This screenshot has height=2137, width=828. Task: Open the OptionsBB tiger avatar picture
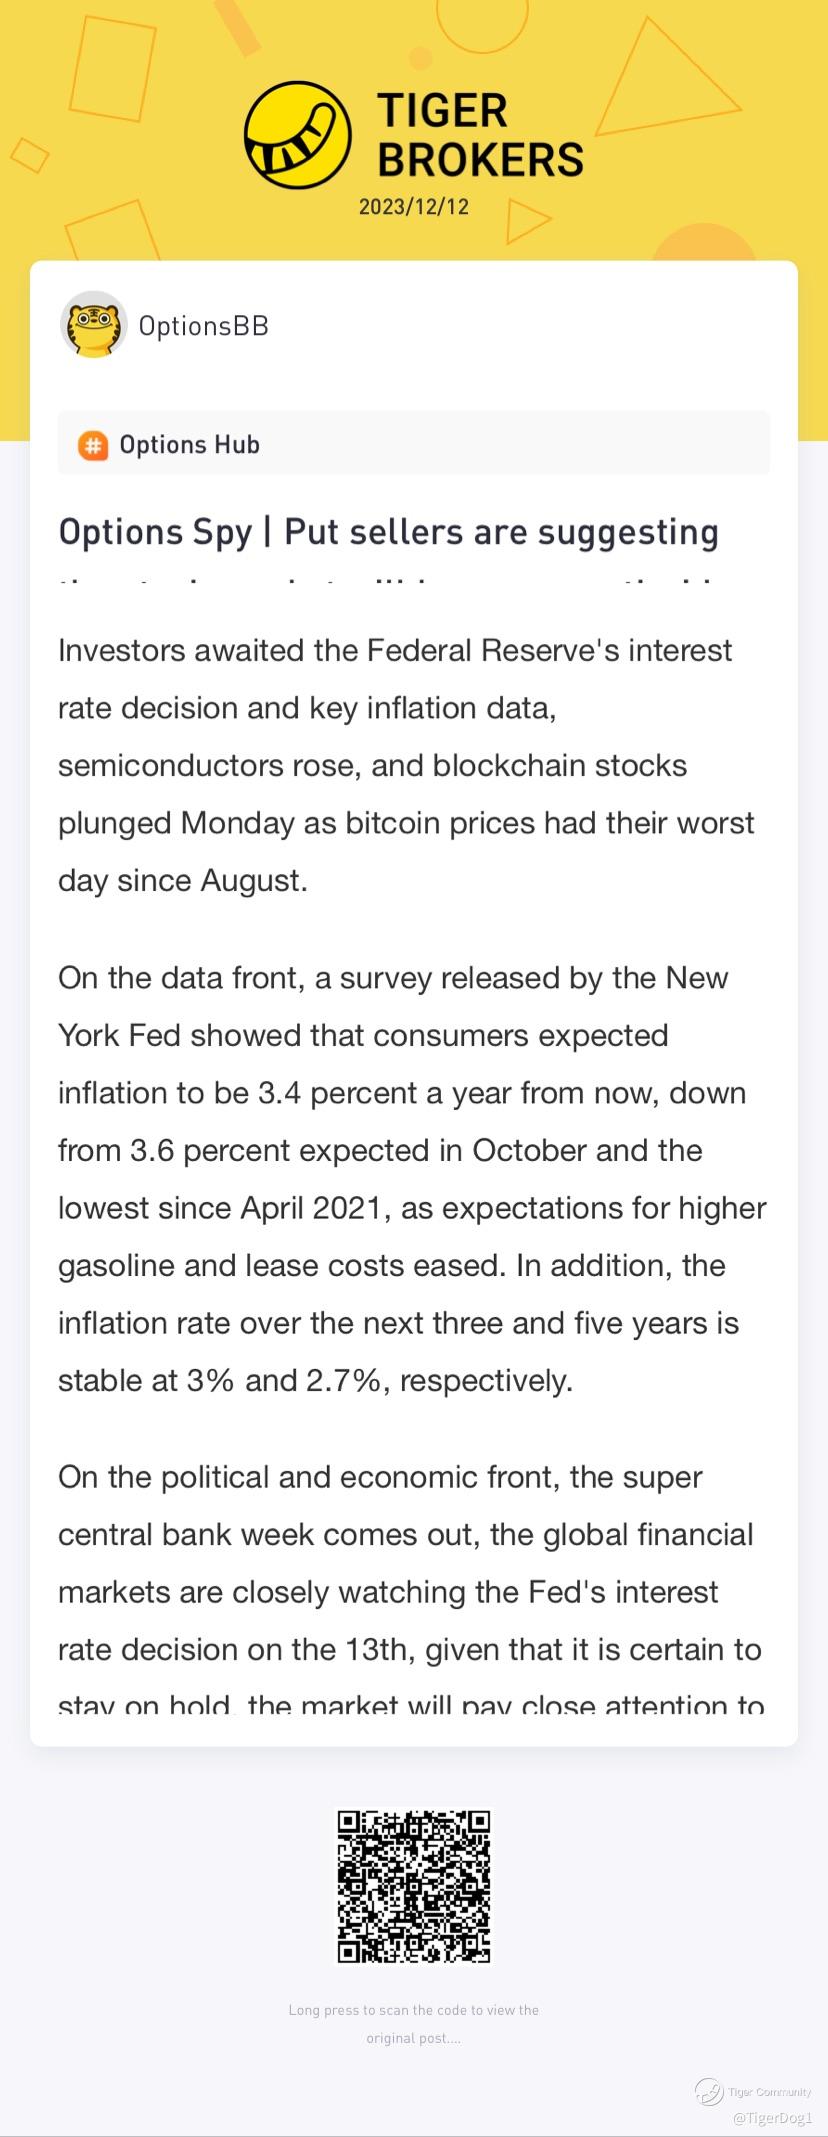(x=93, y=325)
